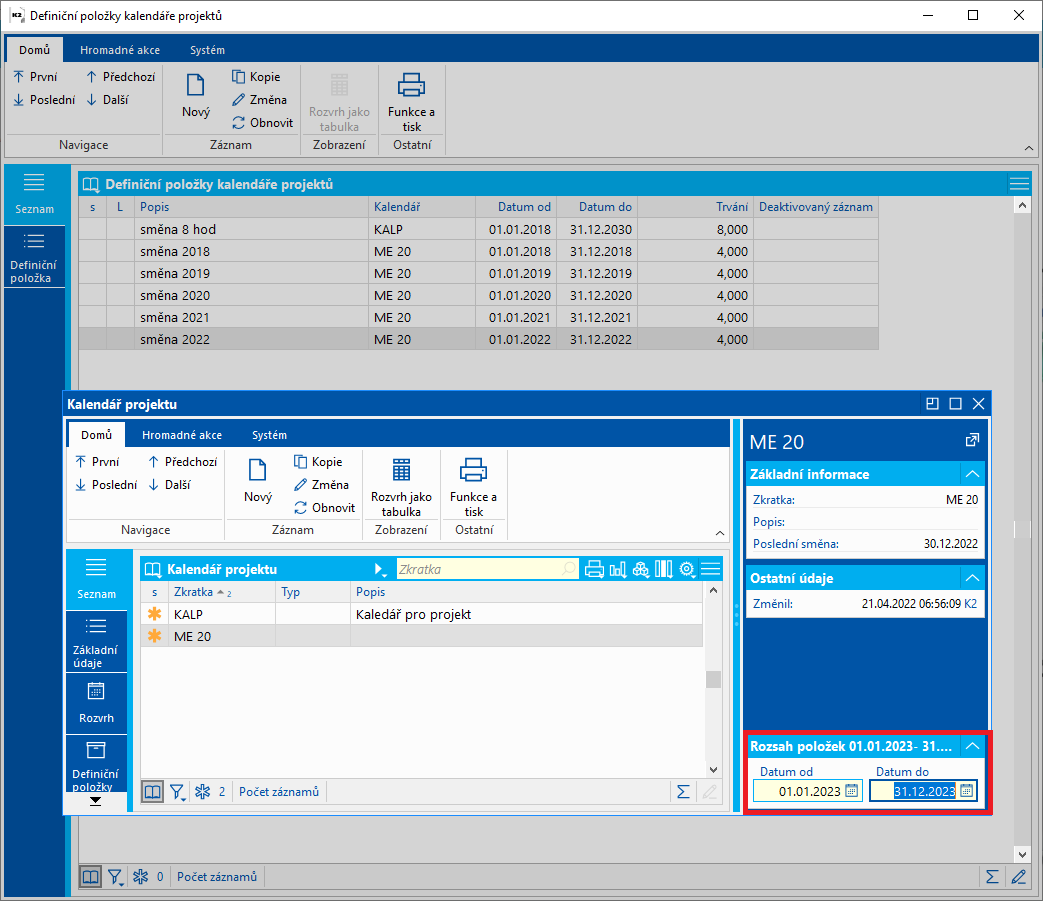Open filter dropdown in Kalendář projektu status bar
The height and width of the screenshot is (901, 1043).
[177, 792]
